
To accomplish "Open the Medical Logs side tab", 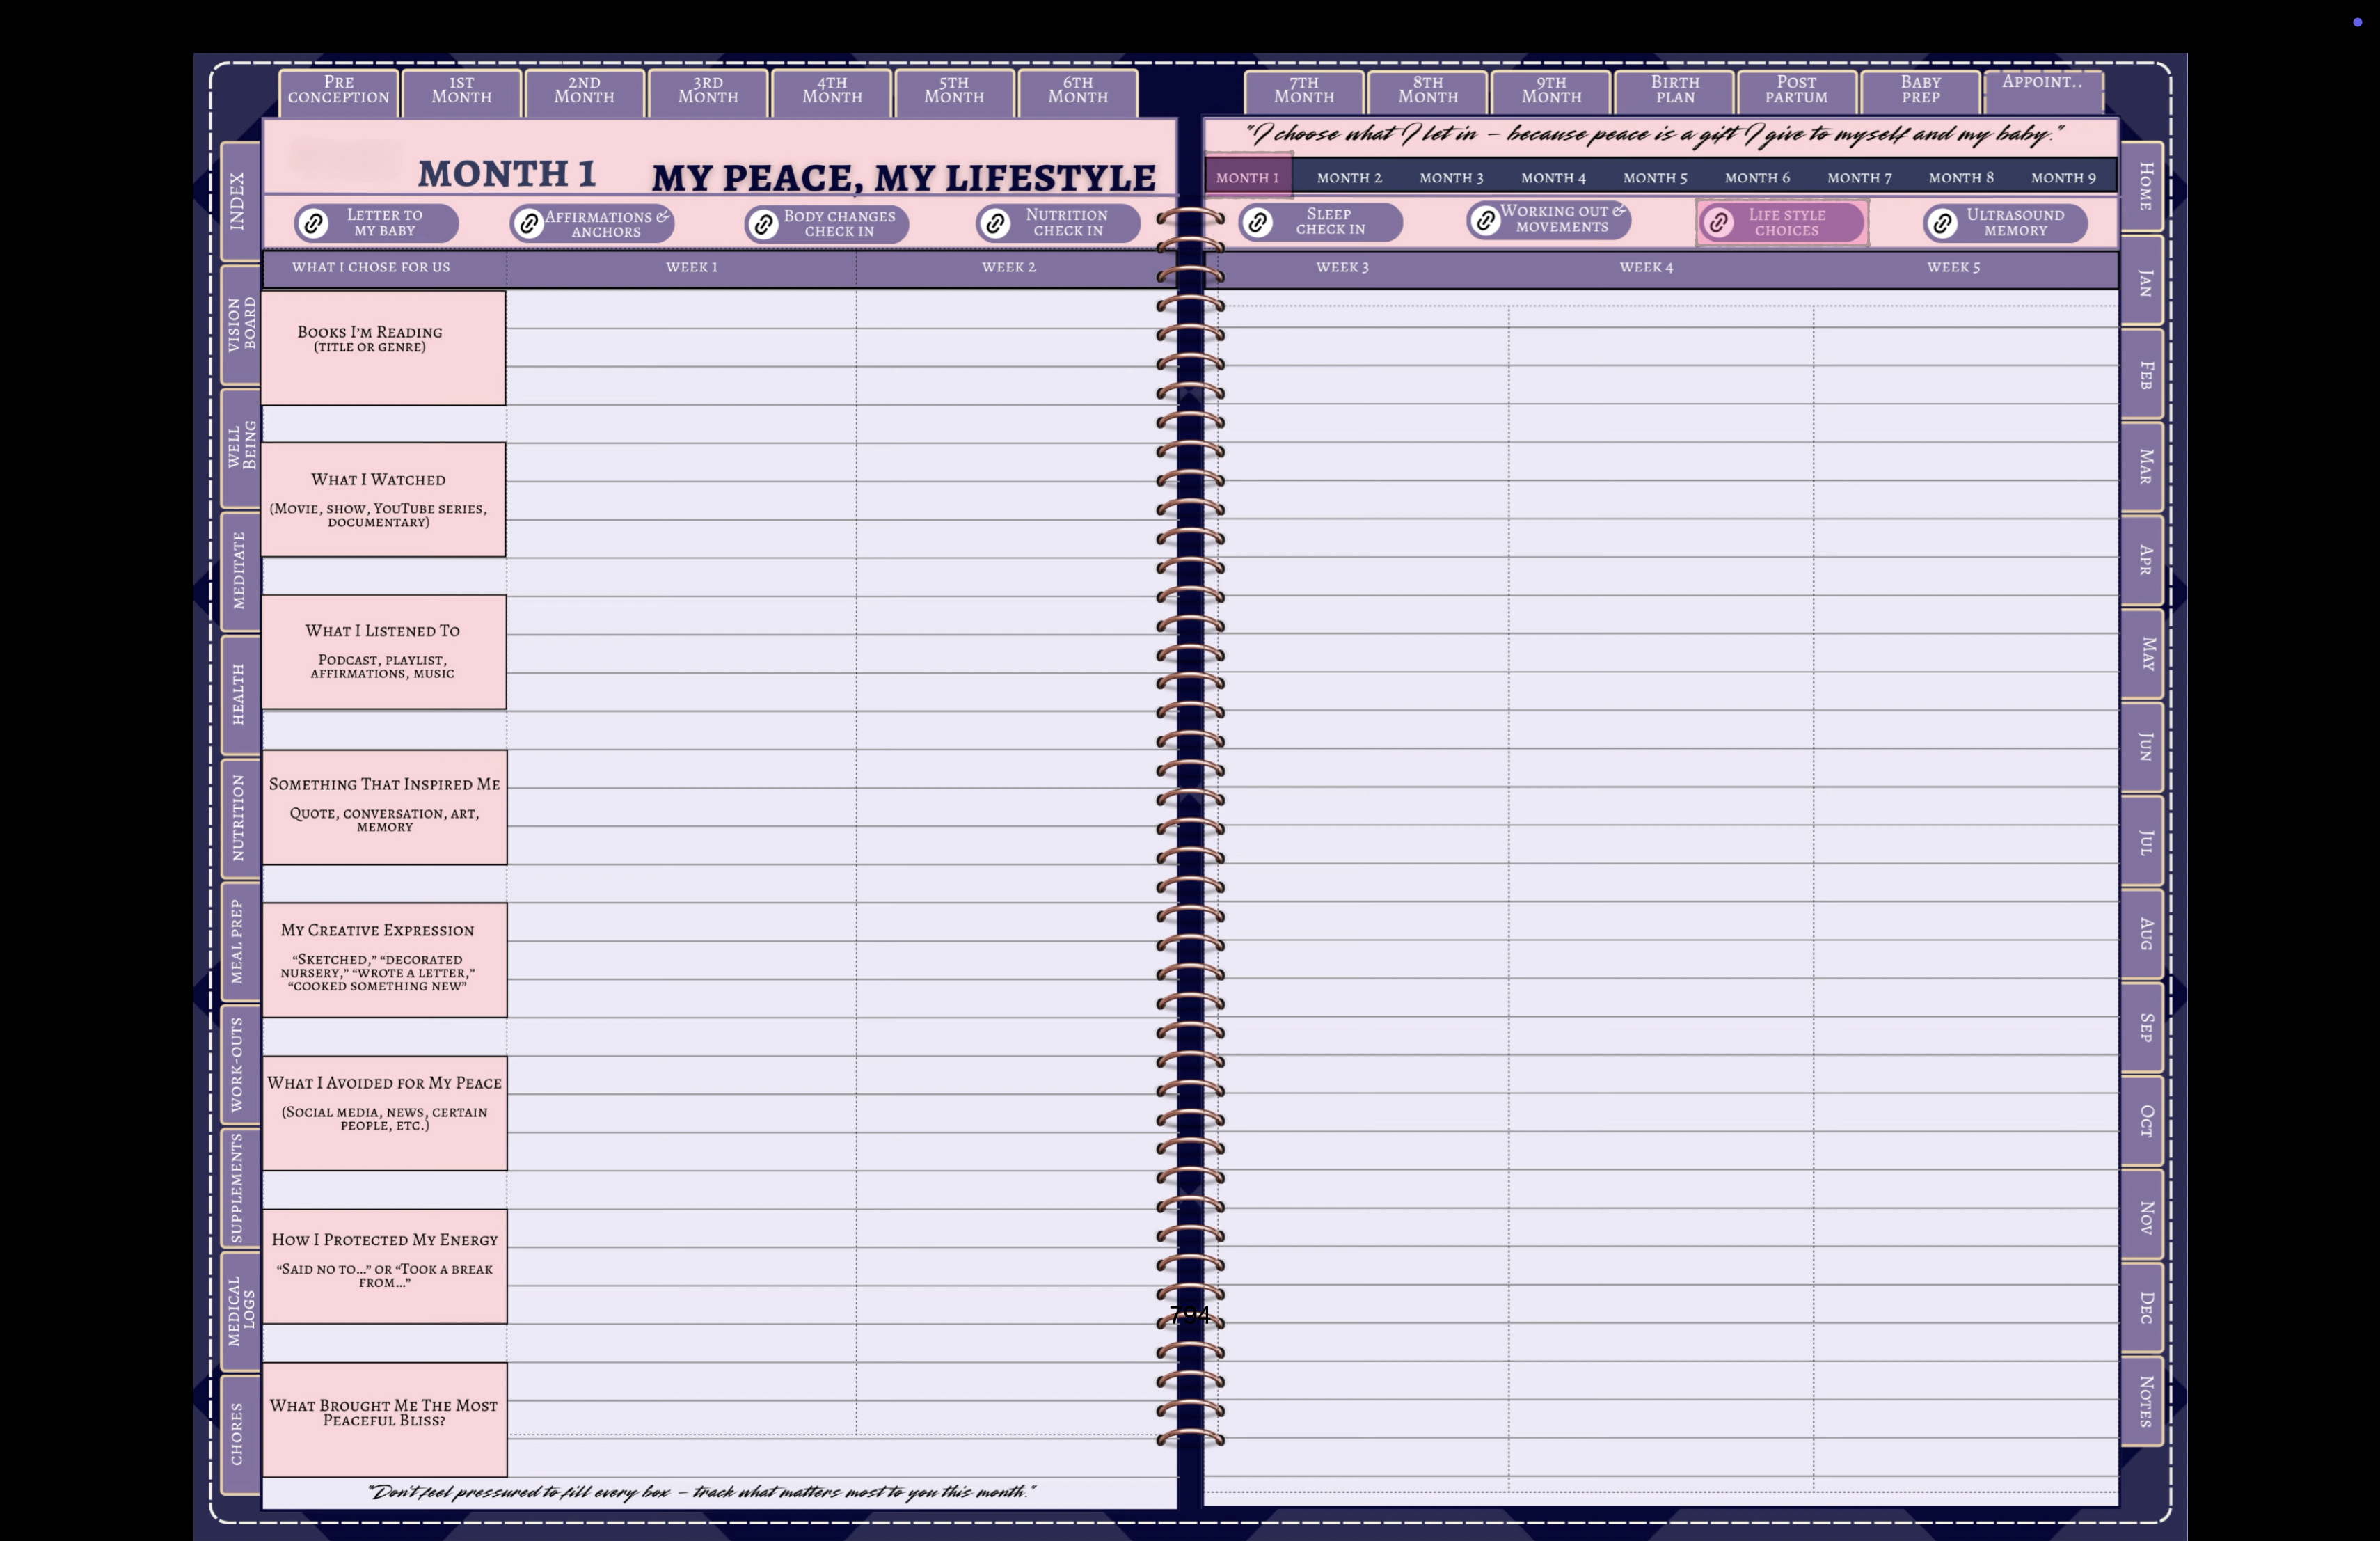I will point(241,1310).
